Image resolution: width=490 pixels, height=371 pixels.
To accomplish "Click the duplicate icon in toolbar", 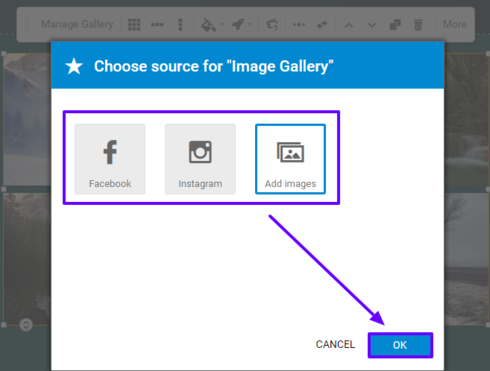I will click(395, 25).
